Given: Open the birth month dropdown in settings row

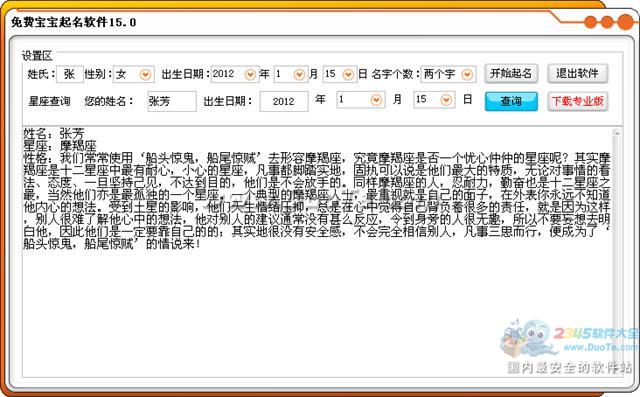Looking at the screenshot, I should (299, 75).
